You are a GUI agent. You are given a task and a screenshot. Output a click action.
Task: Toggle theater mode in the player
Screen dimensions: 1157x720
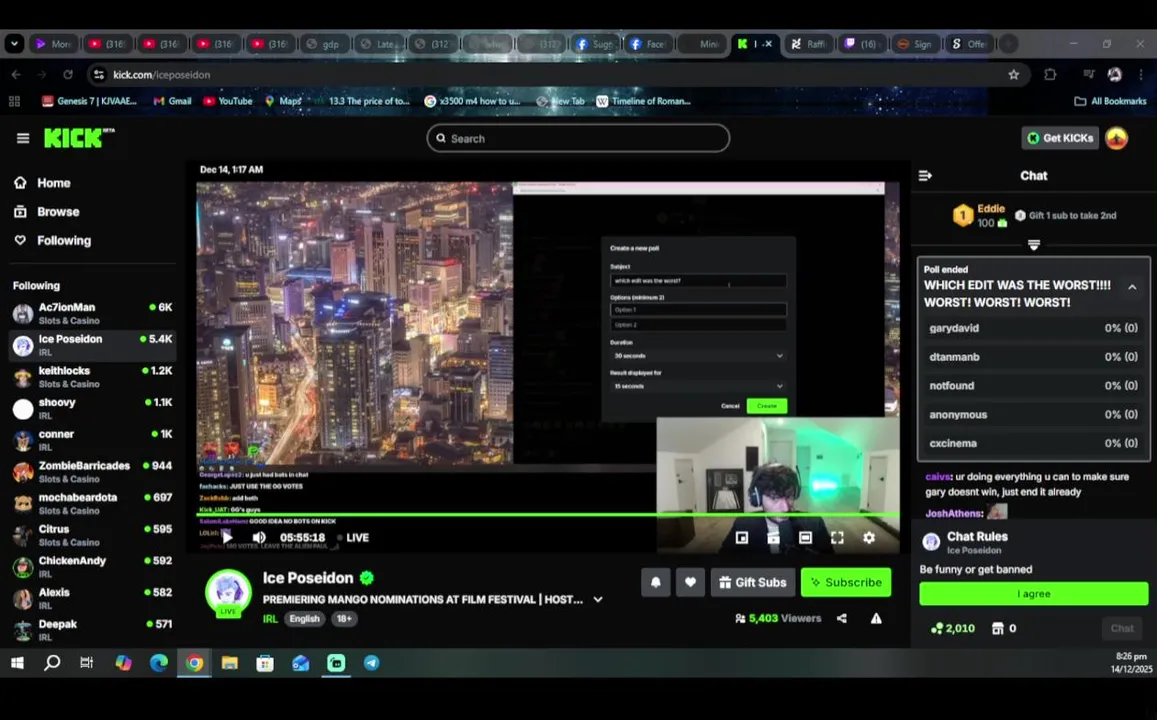[x=805, y=538]
